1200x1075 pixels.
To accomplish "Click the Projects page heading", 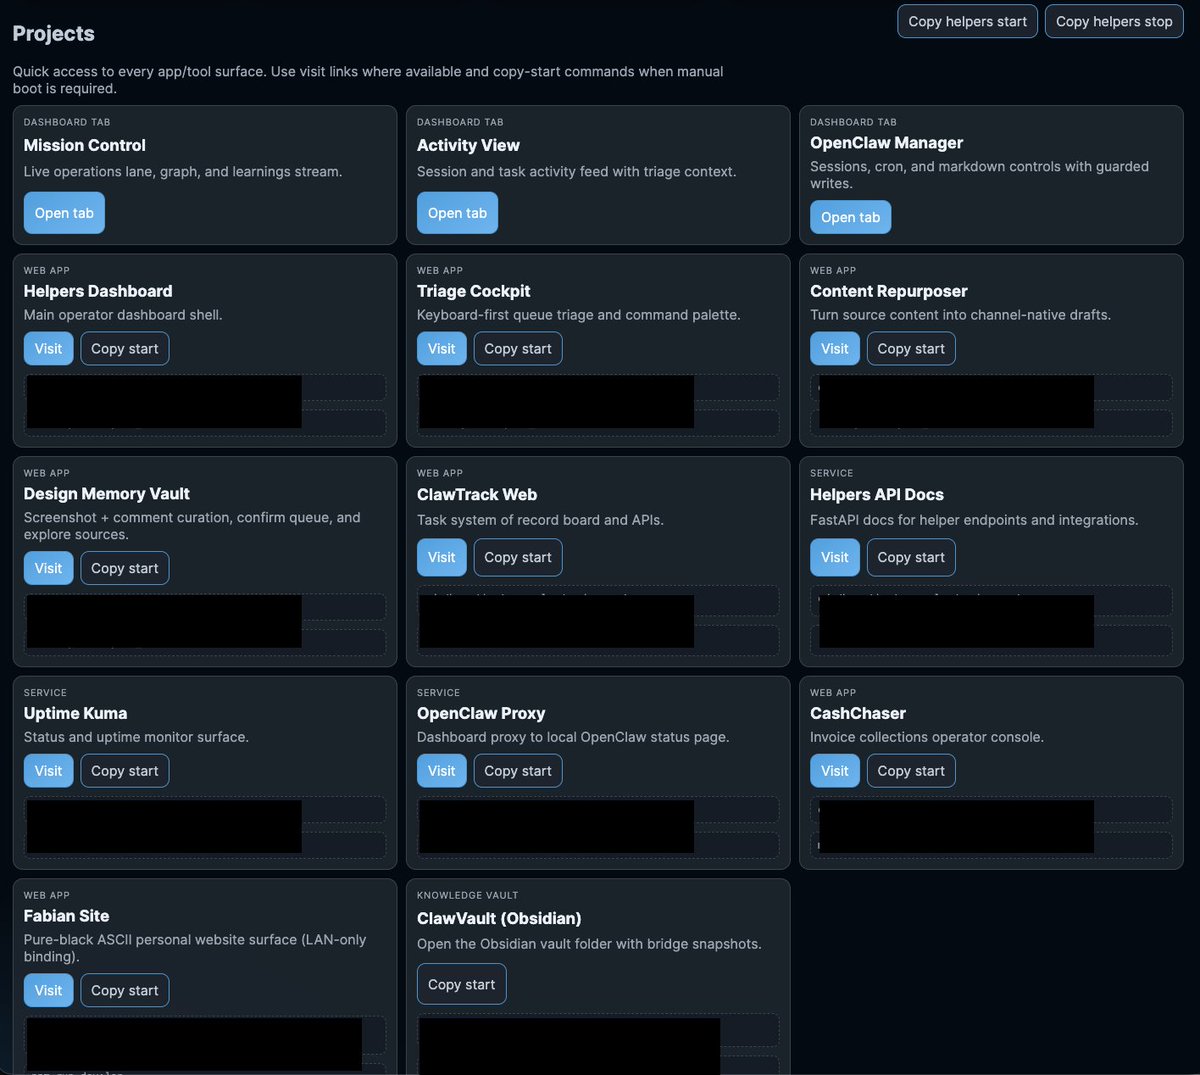I will (x=54, y=34).
